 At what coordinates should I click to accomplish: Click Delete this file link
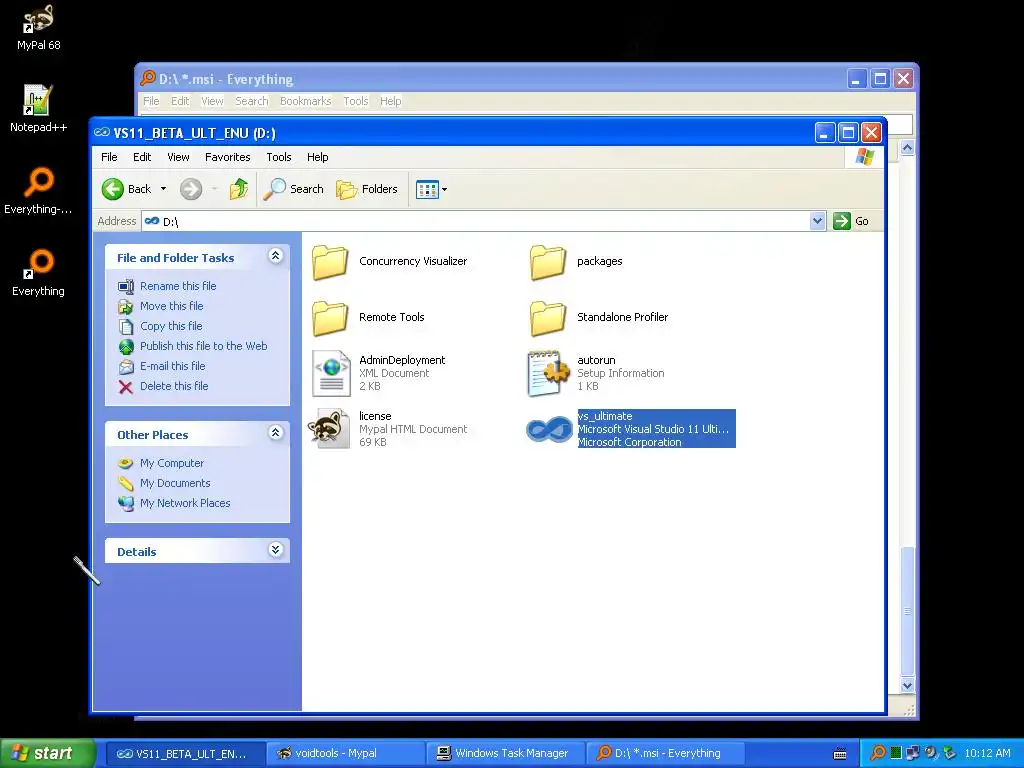point(174,386)
